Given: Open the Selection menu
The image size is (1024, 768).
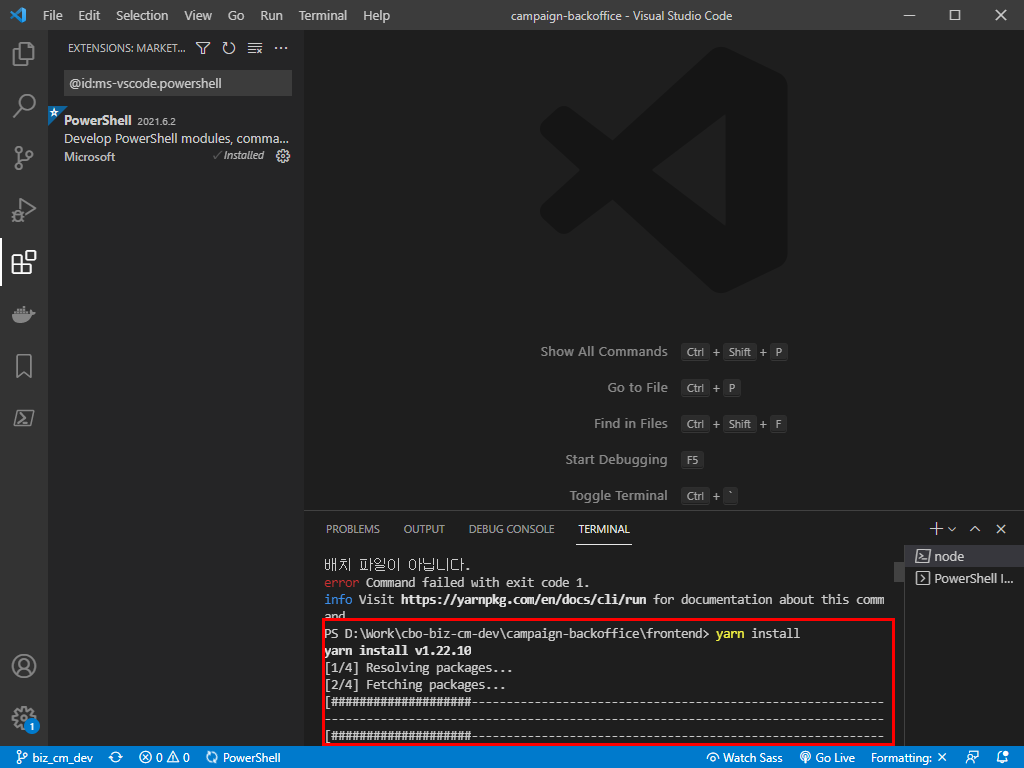Looking at the screenshot, I should pos(142,15).
